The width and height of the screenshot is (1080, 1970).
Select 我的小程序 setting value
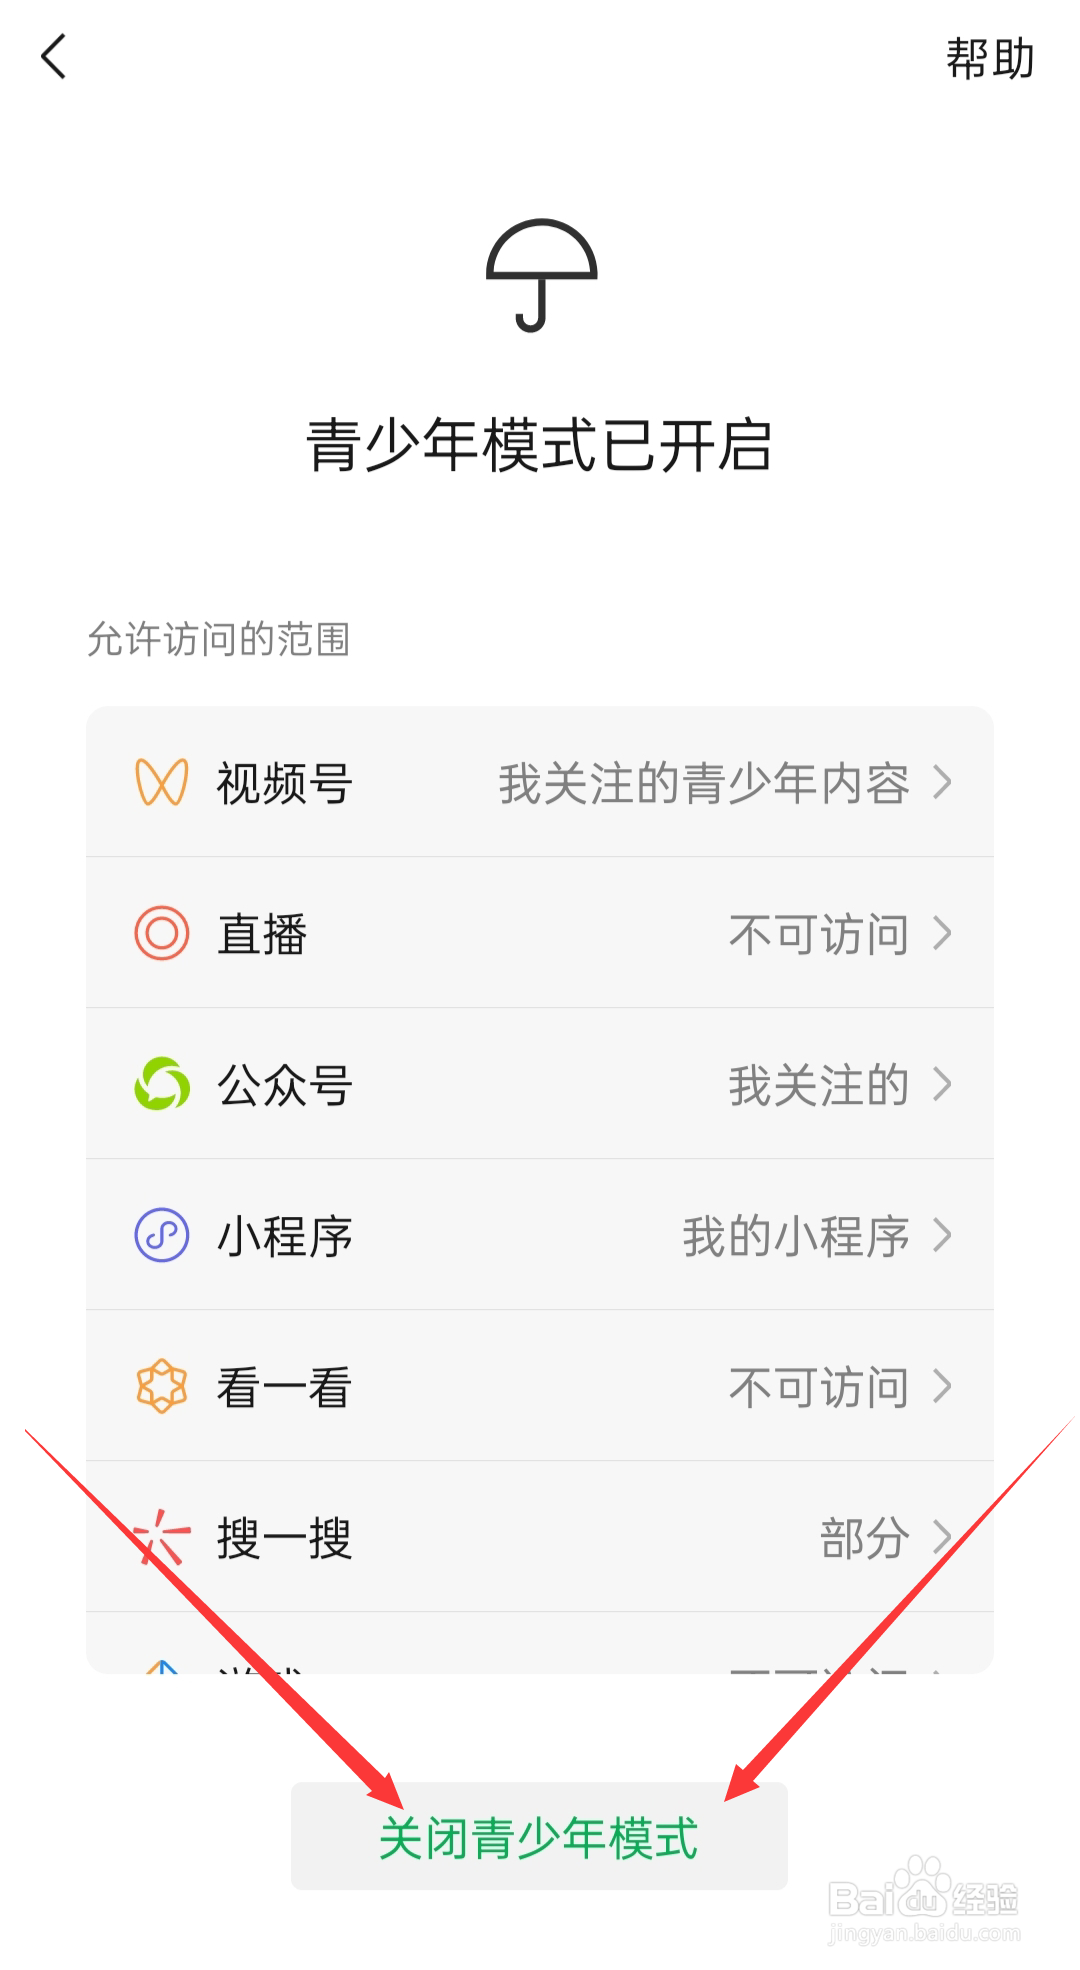[796, 1236]
